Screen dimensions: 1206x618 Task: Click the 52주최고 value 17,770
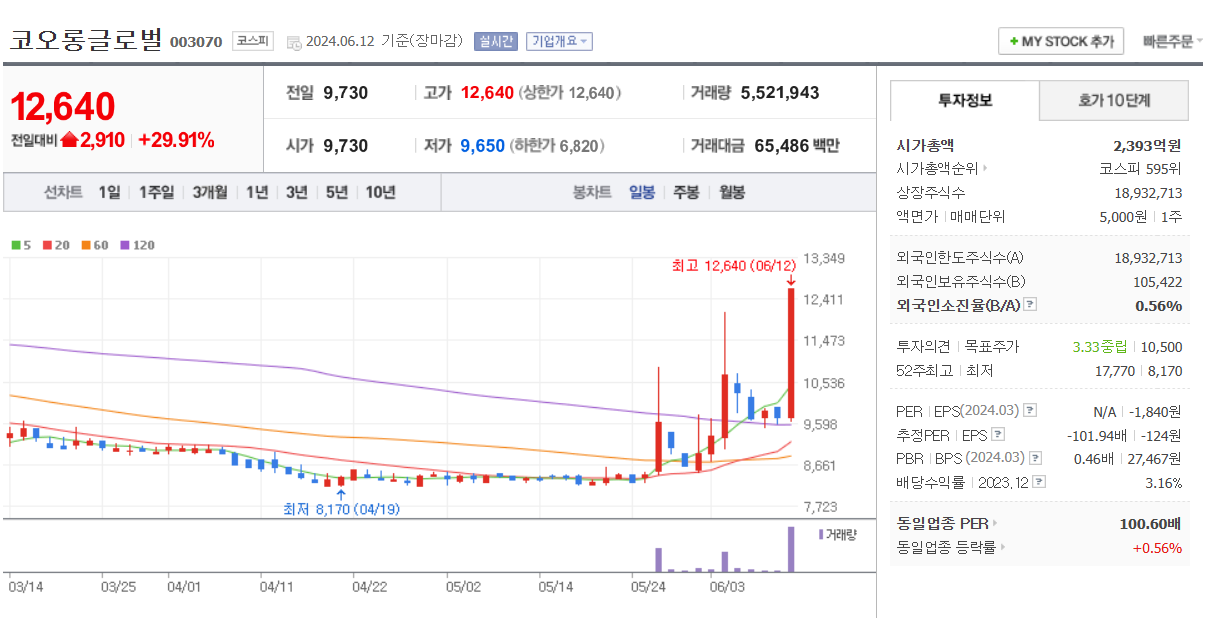point(1114,371)
